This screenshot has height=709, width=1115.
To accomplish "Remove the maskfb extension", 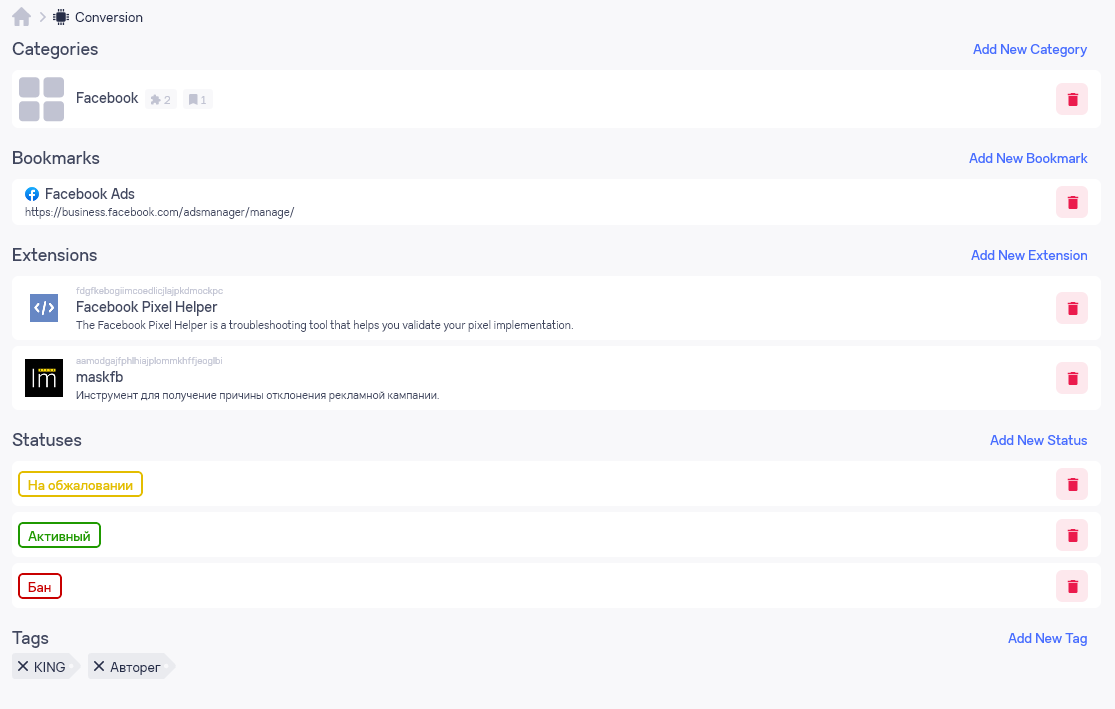I will (1072, 378).
